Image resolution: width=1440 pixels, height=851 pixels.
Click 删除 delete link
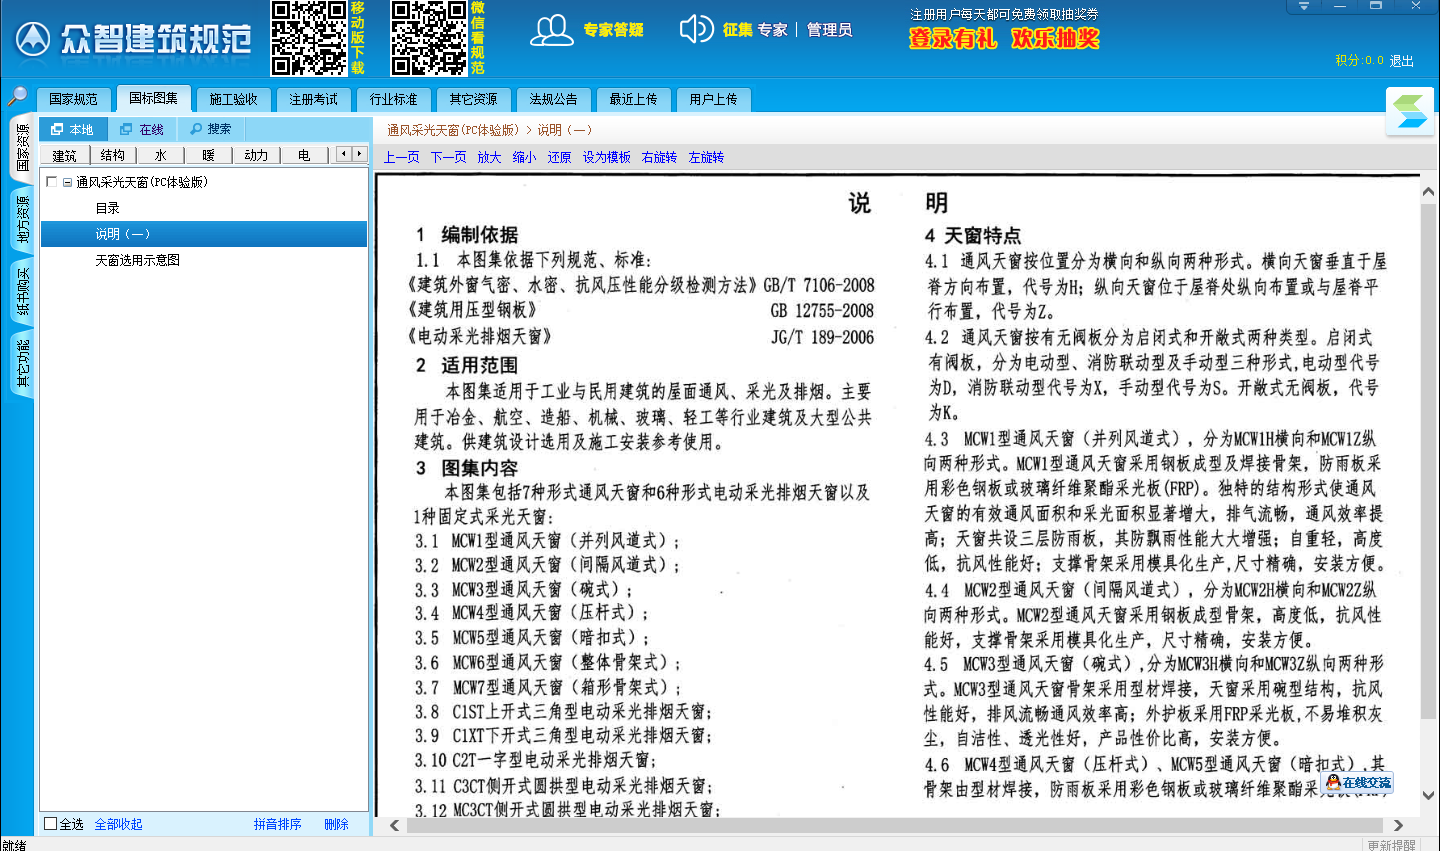[336, 824]
